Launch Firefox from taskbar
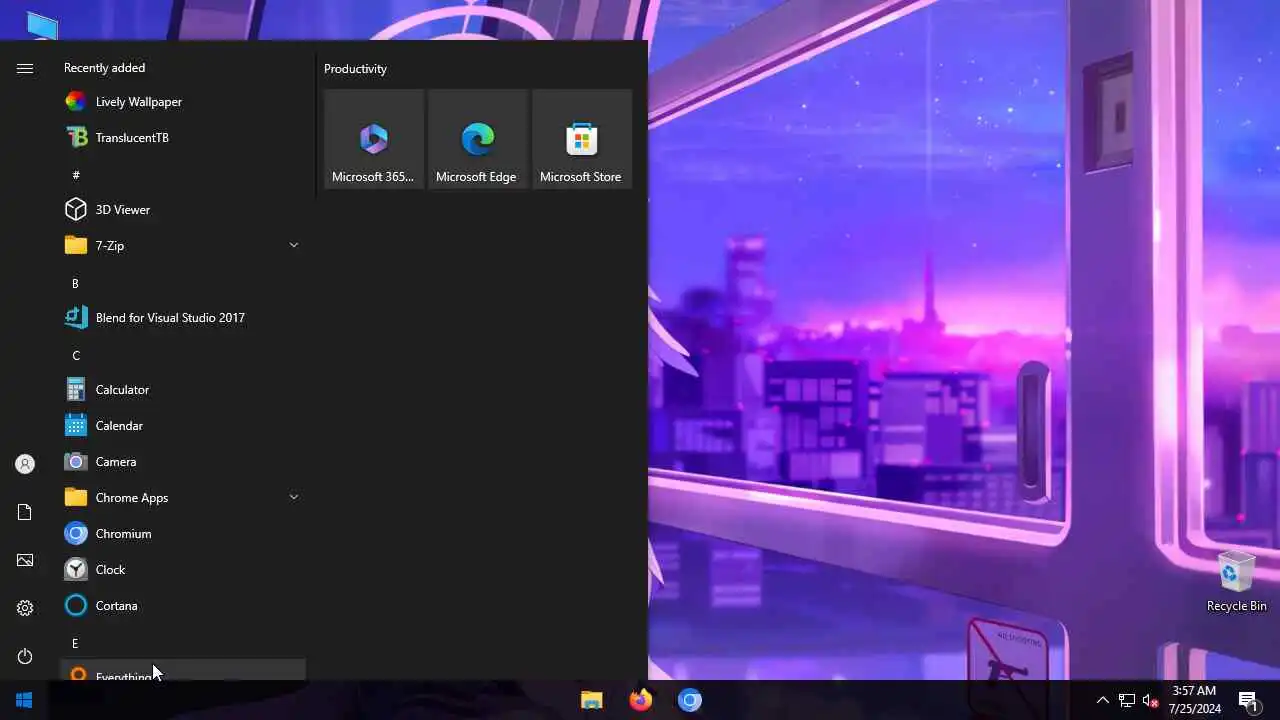1280x720 pixels. 641,700
